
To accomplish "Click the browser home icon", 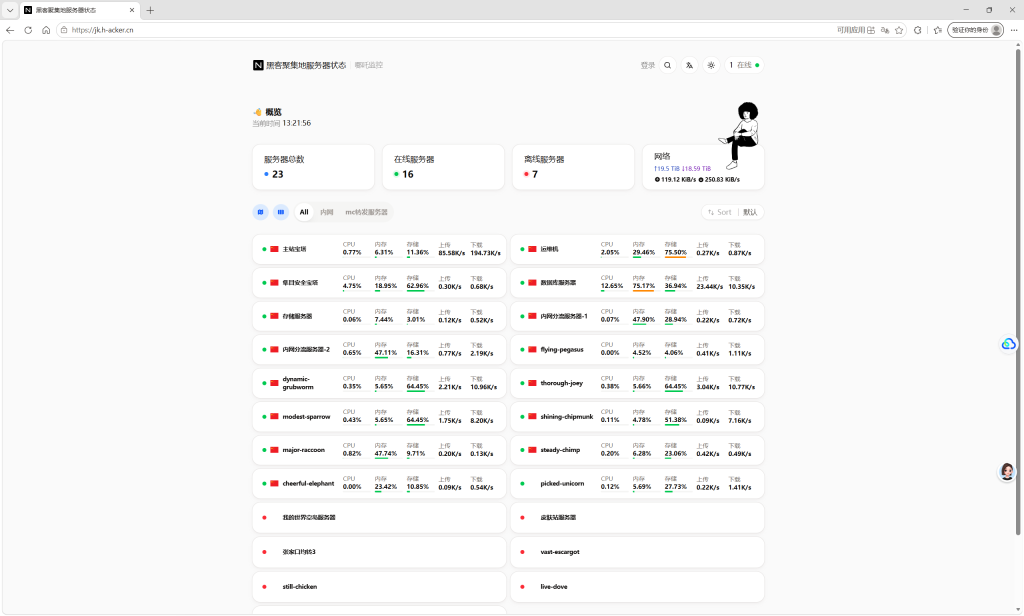I will pos(46,30).
